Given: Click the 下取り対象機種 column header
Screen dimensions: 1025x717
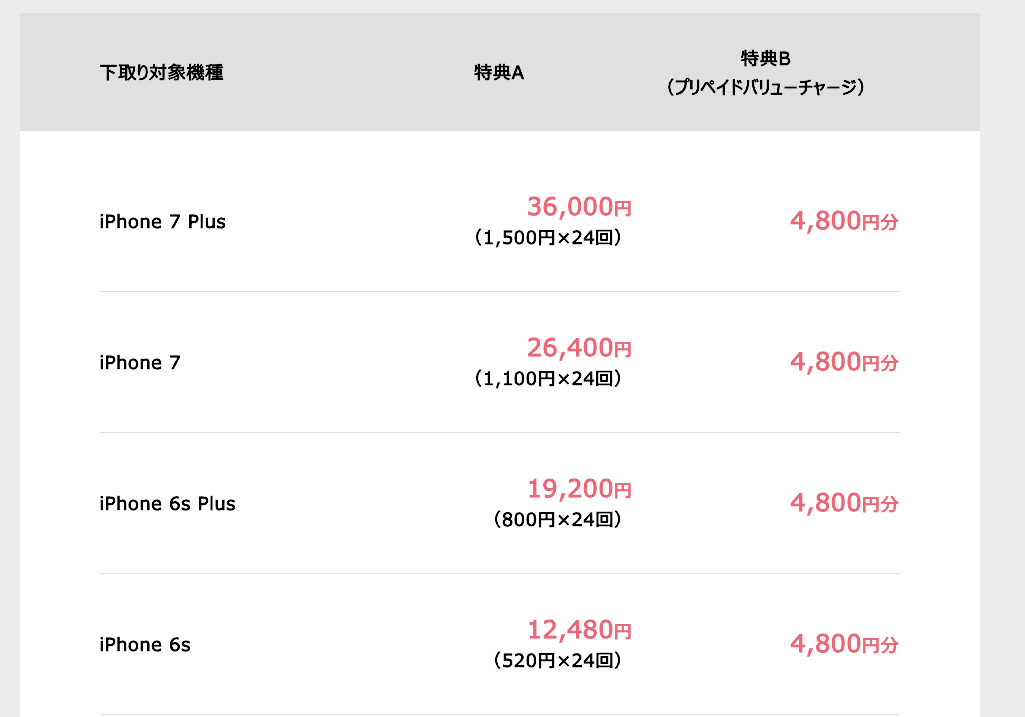Looking at the screenshot, I should coord(161,73).
